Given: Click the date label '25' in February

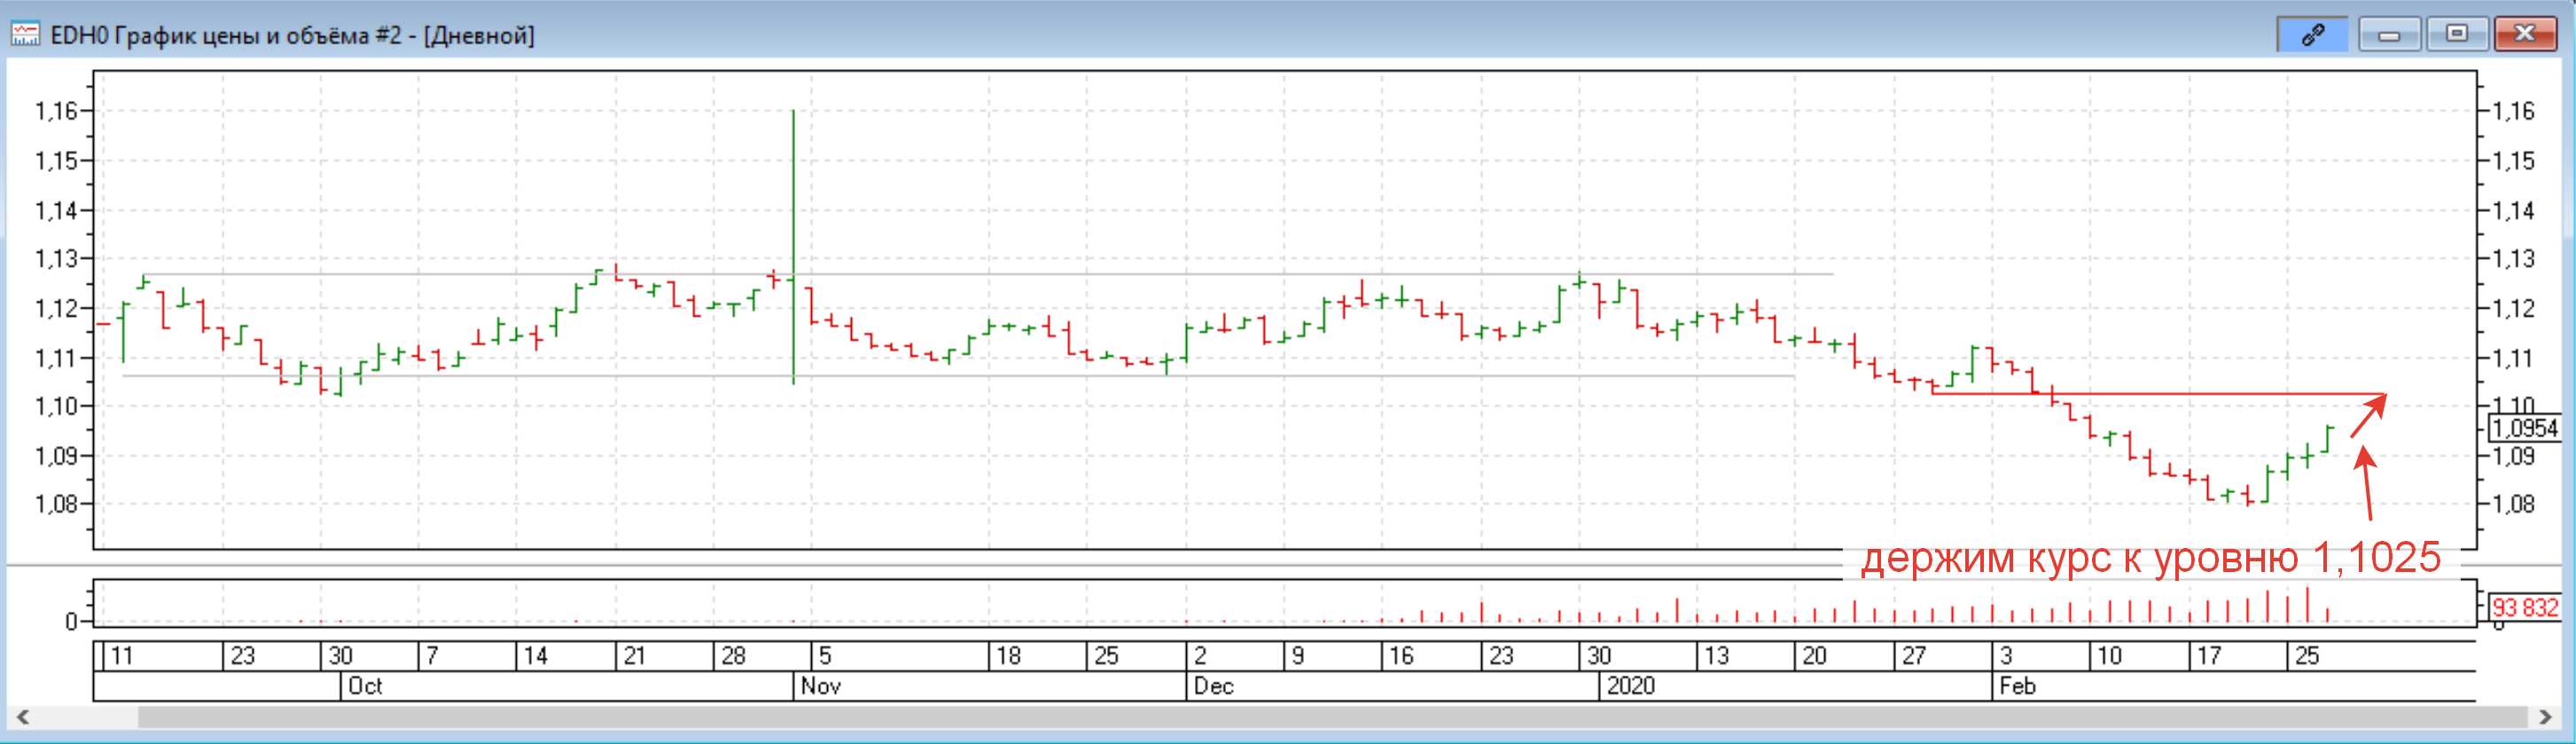Looking at the screenshot, I should click(x=2306, y=656).
